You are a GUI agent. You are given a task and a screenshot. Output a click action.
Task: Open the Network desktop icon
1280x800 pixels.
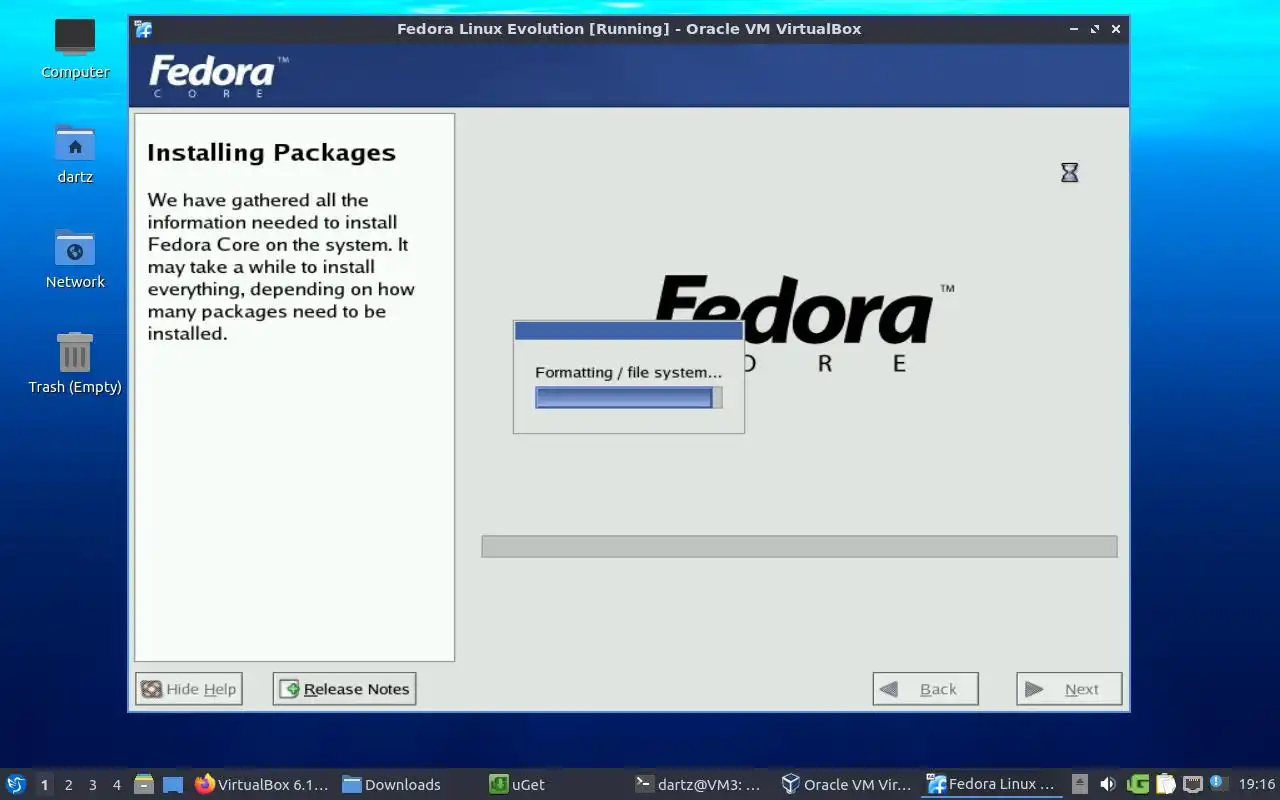75,258
